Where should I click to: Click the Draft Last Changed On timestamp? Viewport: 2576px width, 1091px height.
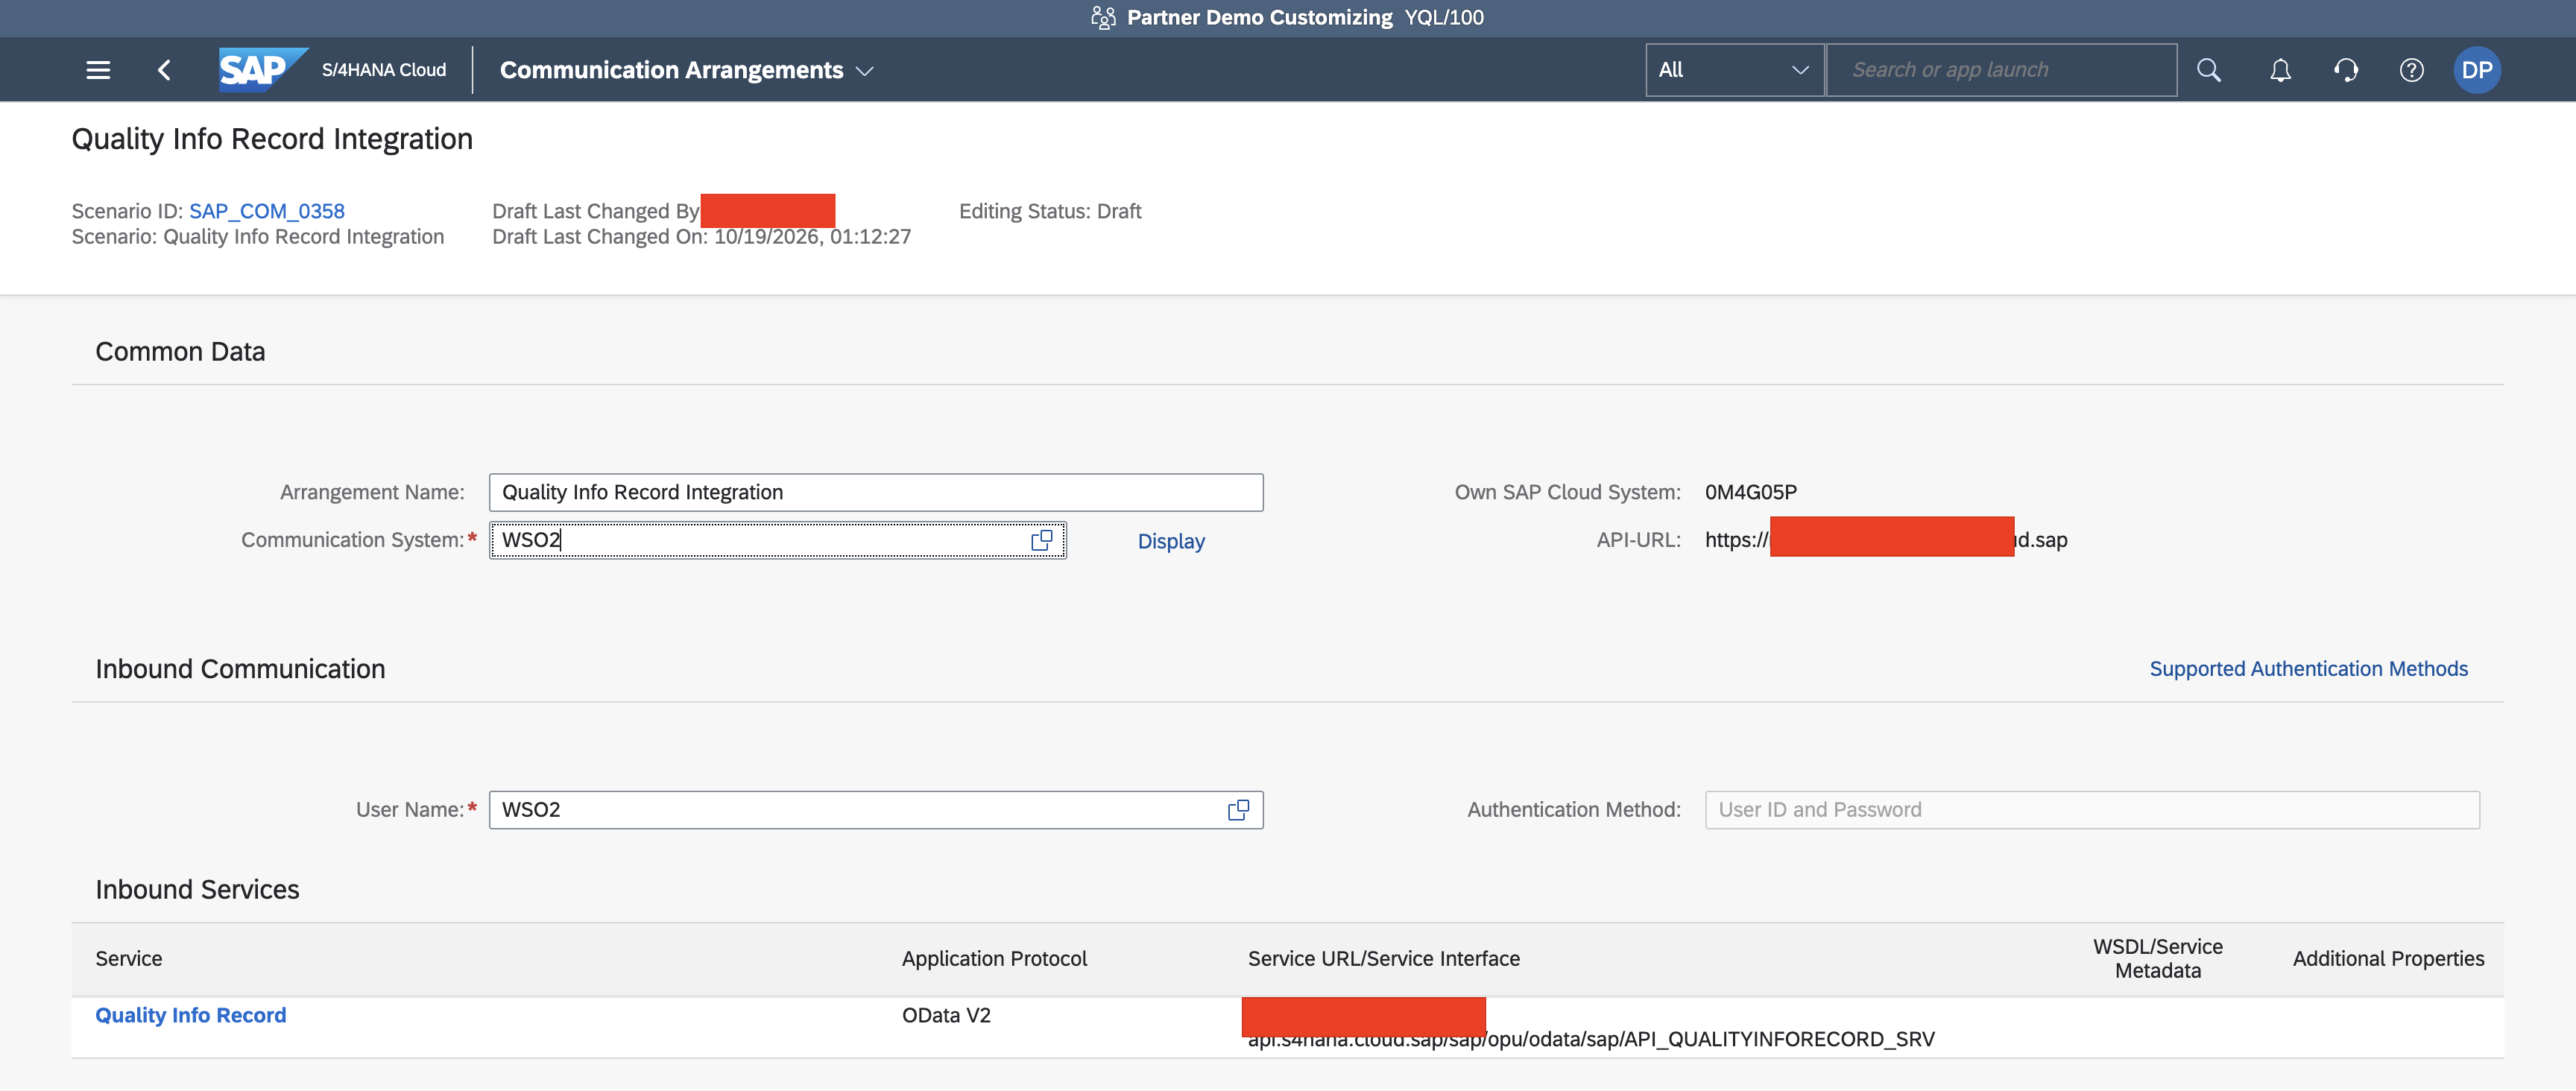pos(701,237)
